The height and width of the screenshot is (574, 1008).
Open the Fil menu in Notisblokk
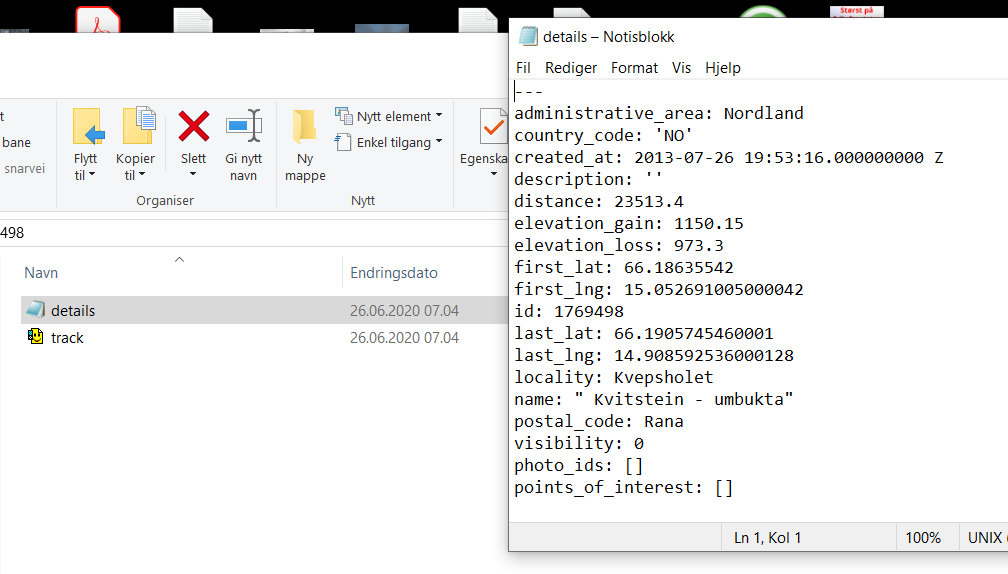(523, 68)
